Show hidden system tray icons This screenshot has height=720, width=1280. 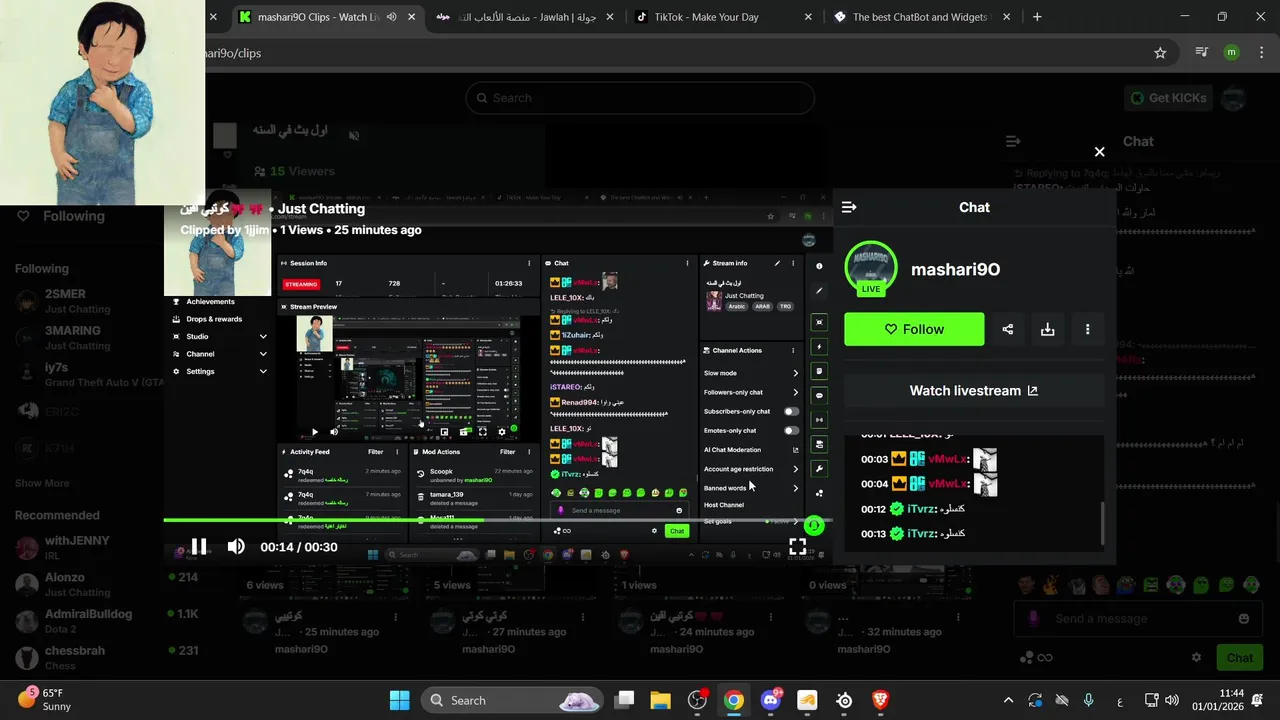pyautogui.click(x=1008, y=700)
